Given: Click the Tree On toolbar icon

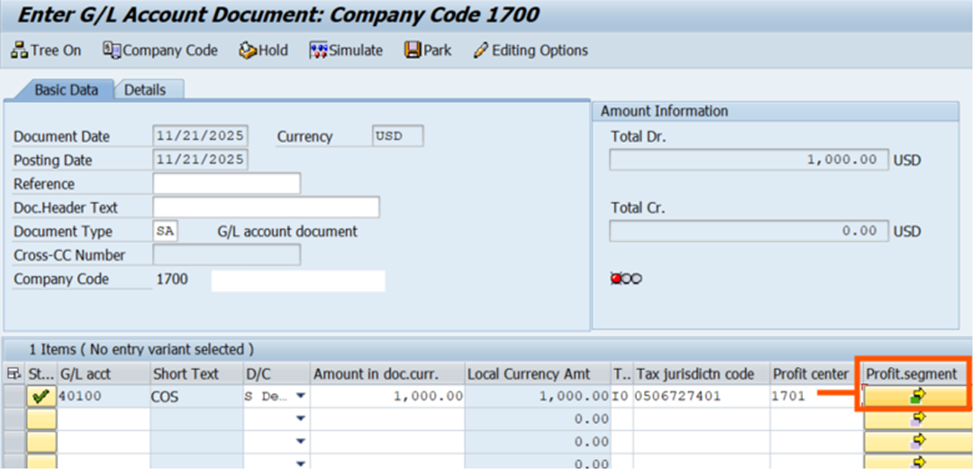Looking at the screenshot, I should point(19,50).
